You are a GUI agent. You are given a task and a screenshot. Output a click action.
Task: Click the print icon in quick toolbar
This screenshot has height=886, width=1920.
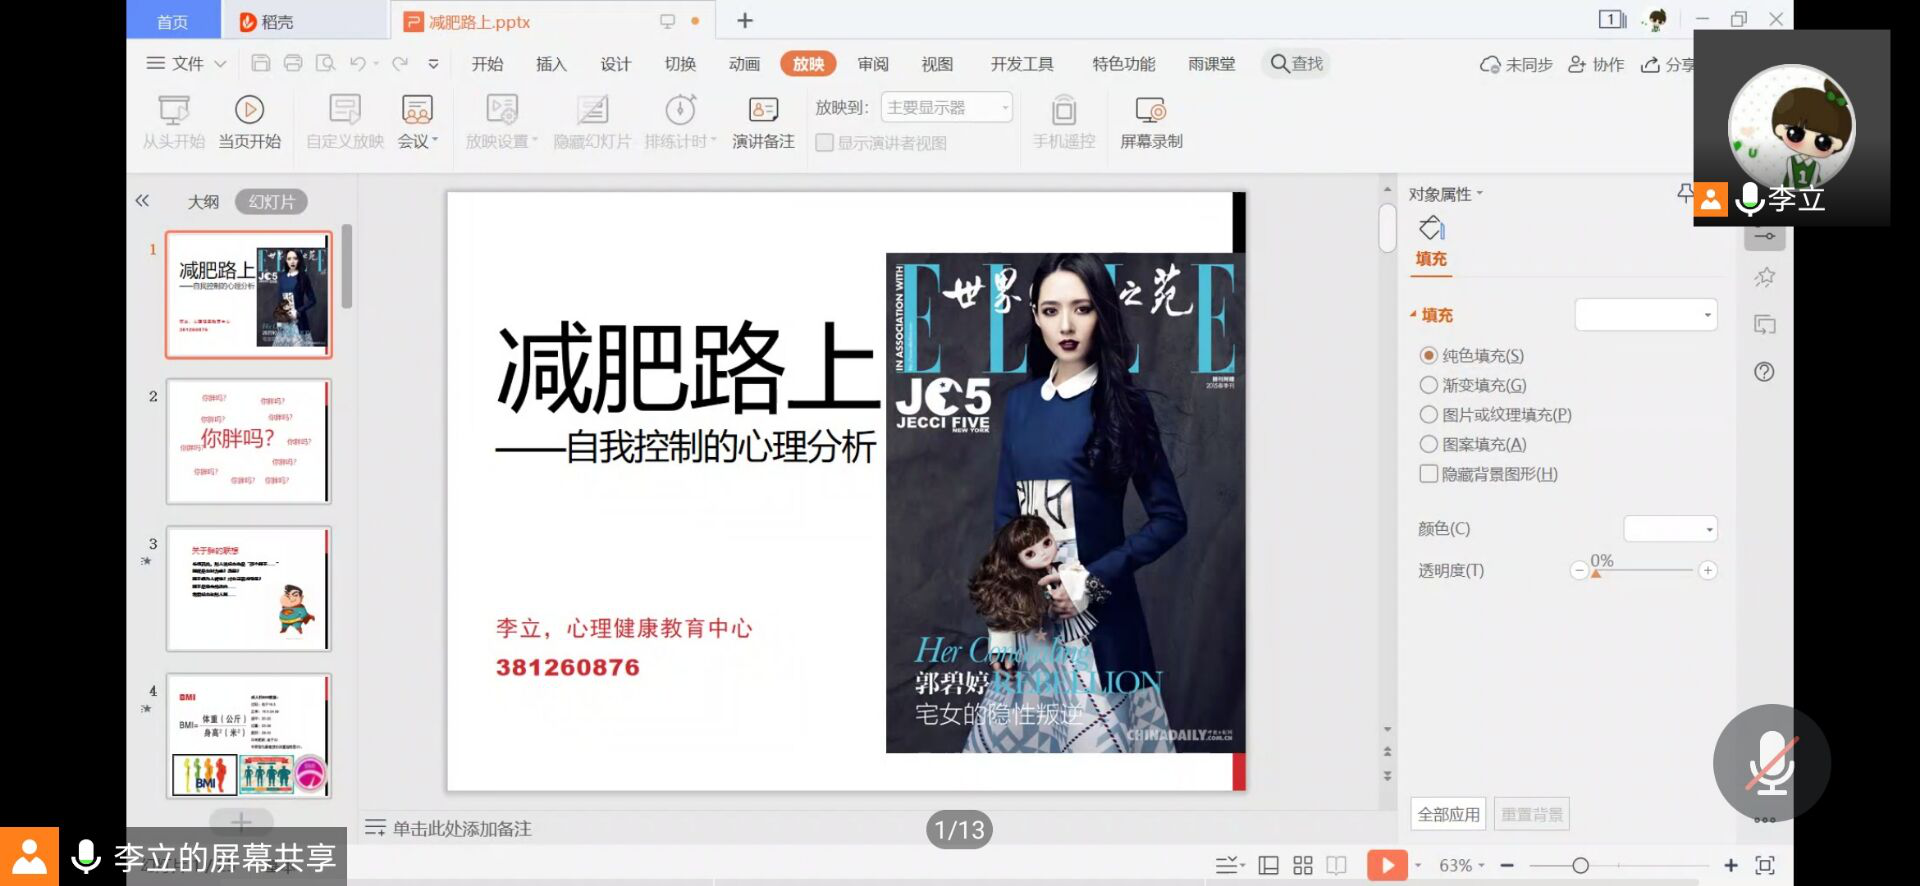click(293, 63)
